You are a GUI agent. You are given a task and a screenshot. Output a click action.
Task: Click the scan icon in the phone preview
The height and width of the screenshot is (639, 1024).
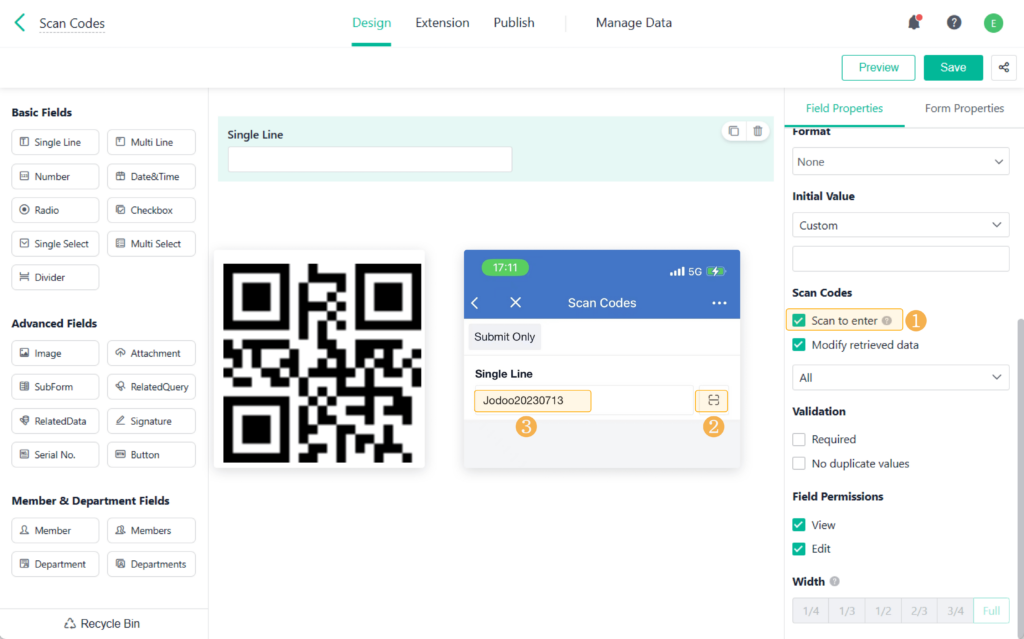[x=711, y=400]
